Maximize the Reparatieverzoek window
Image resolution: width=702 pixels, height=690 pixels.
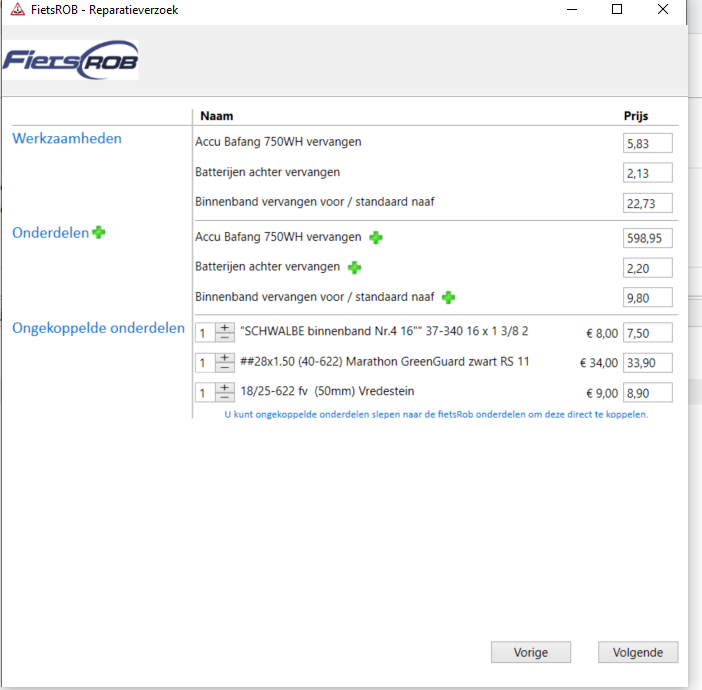click(617, 10)
